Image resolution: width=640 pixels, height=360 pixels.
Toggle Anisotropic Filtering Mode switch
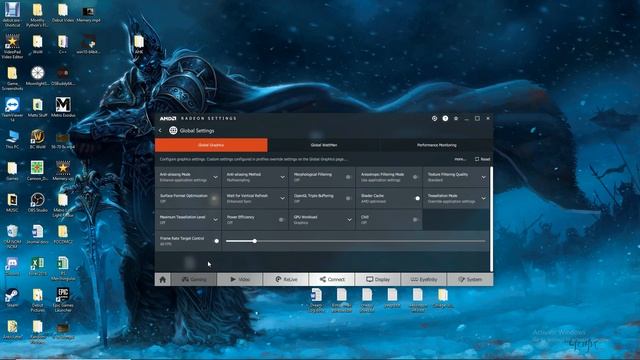[415, 177]
